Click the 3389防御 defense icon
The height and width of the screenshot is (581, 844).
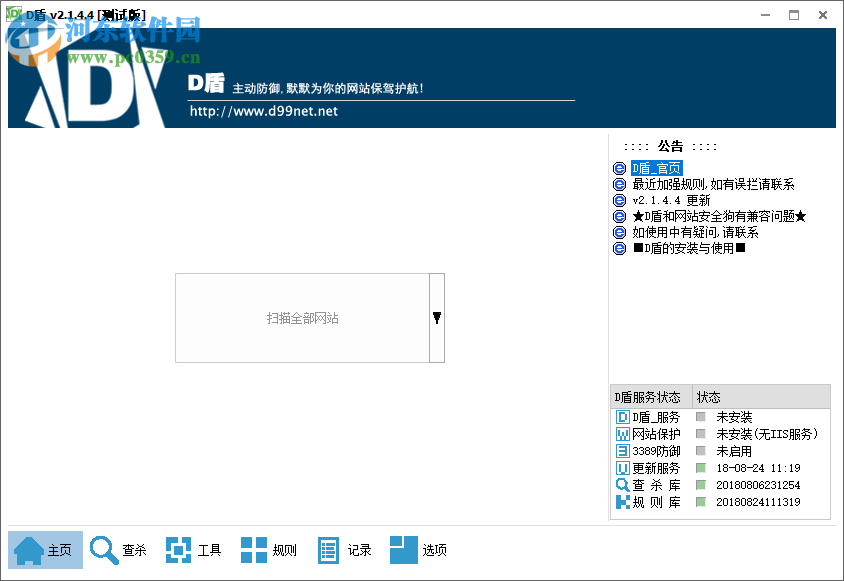pos(621,450)
